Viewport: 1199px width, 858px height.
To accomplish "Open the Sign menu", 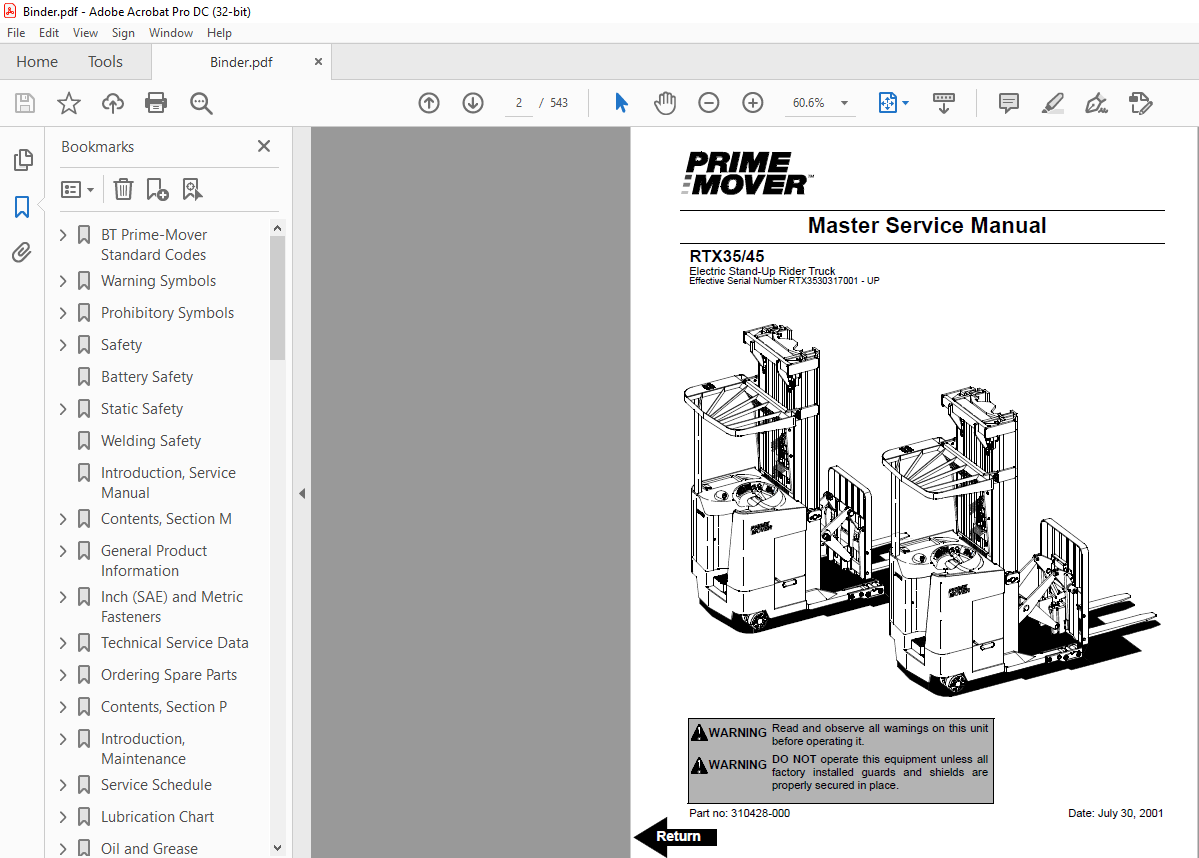I will 123,33.
